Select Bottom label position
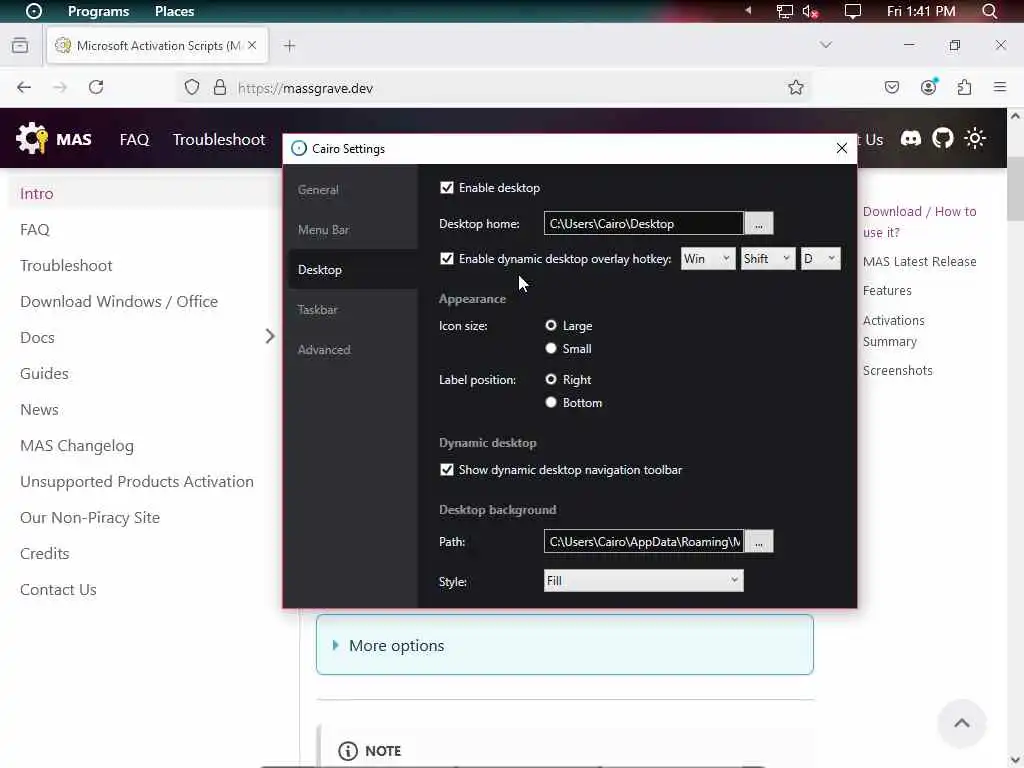The height and width of the screenshot is (768, 1024). click(x=551, y=402)
